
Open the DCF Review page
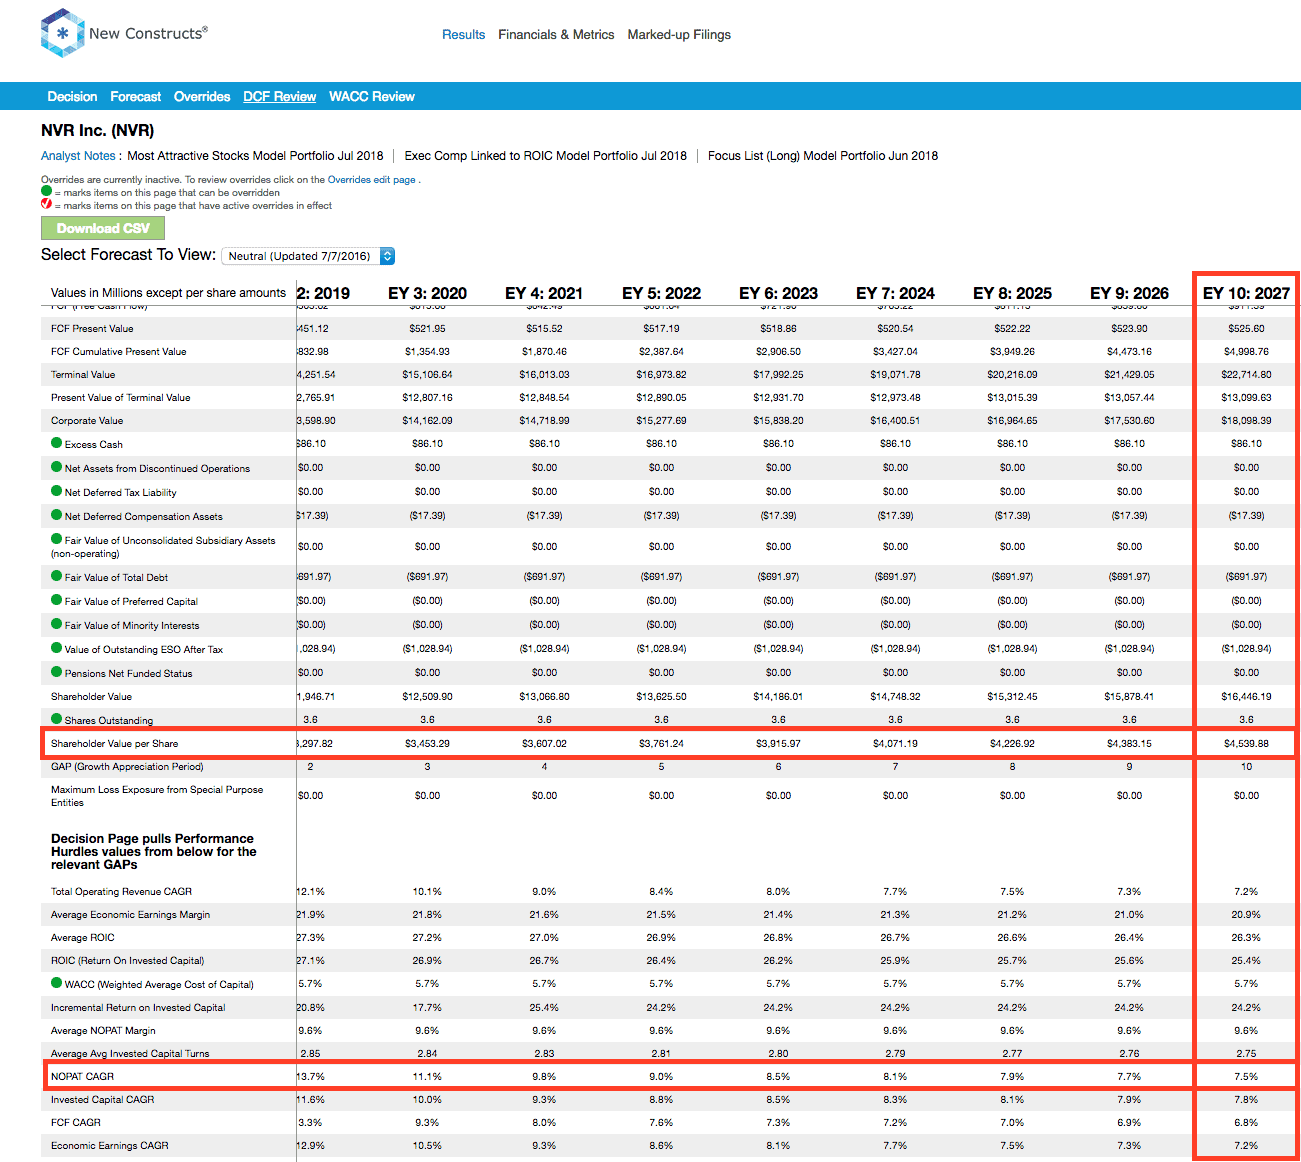(x=279, y=97)
